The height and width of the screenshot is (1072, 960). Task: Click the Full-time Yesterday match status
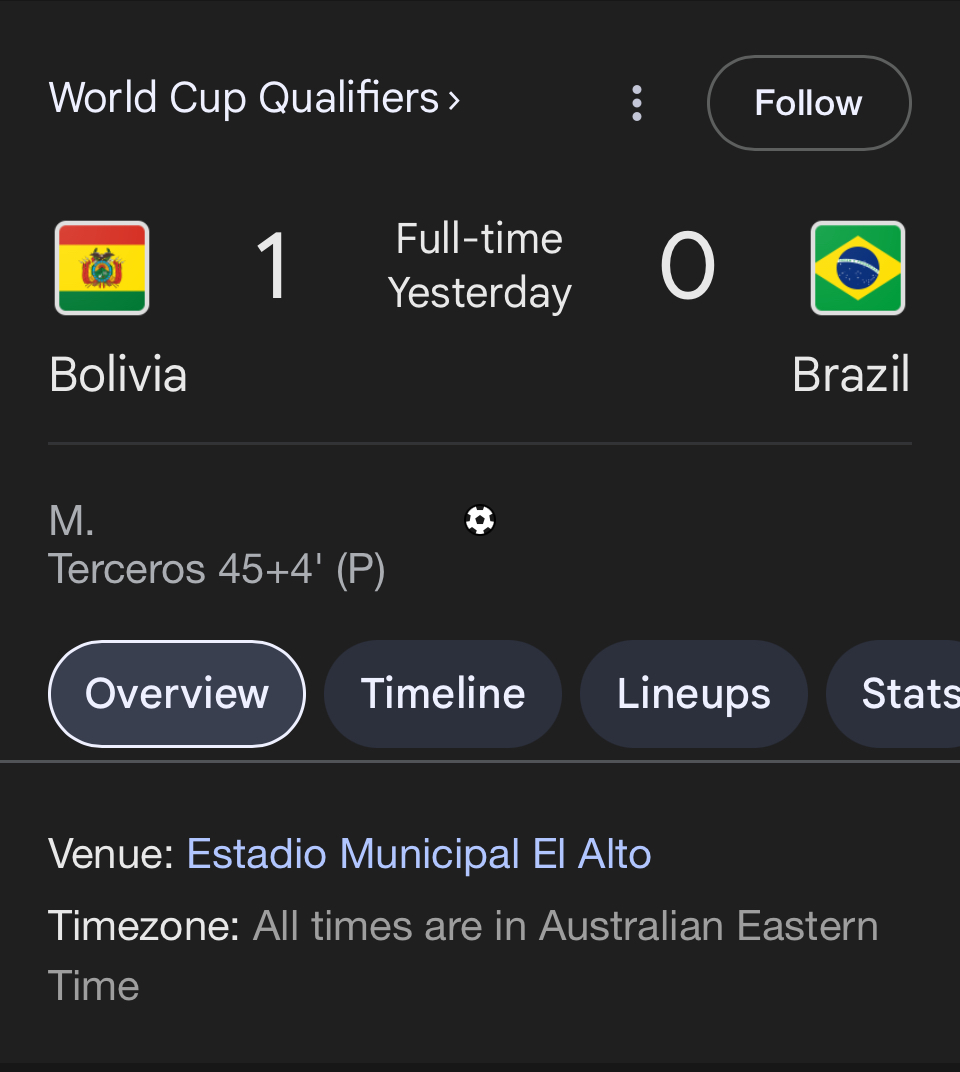[x=479, y=266]
